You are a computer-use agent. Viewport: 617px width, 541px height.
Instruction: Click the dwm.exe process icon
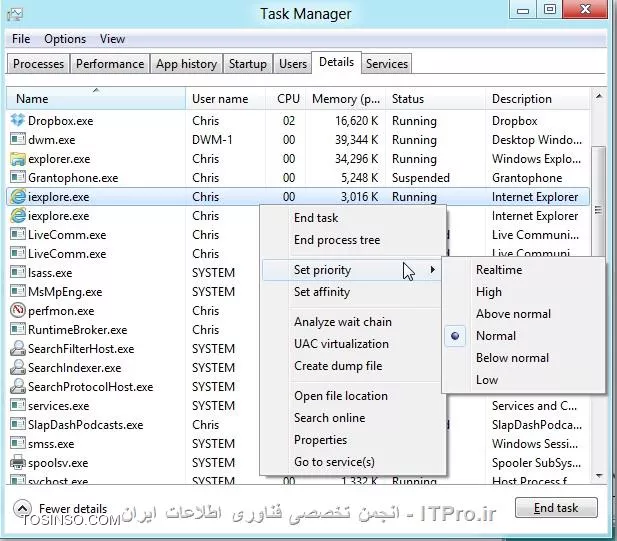tap(18, 139)
